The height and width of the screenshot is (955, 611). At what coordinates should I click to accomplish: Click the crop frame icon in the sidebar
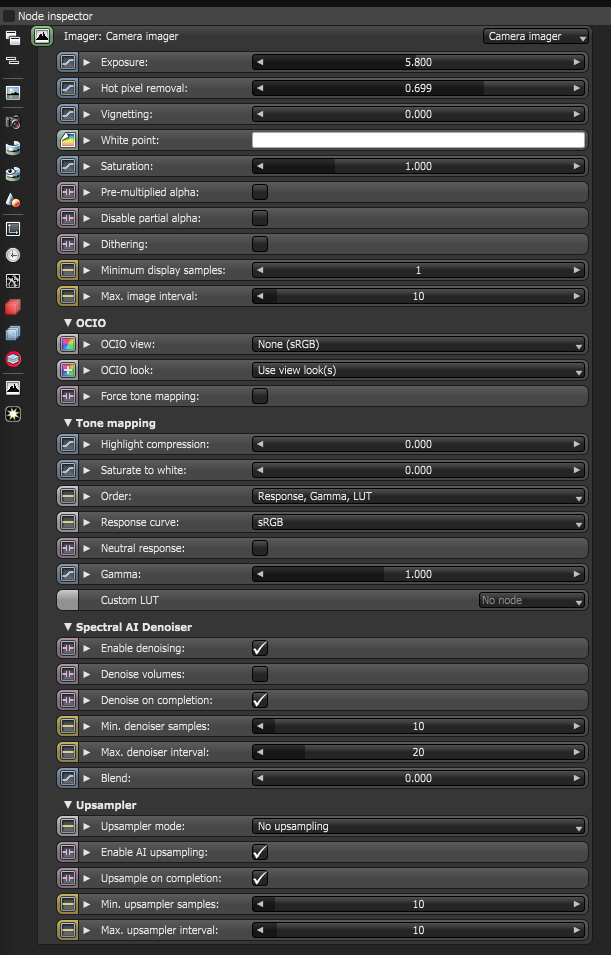(x=13, y=228)
